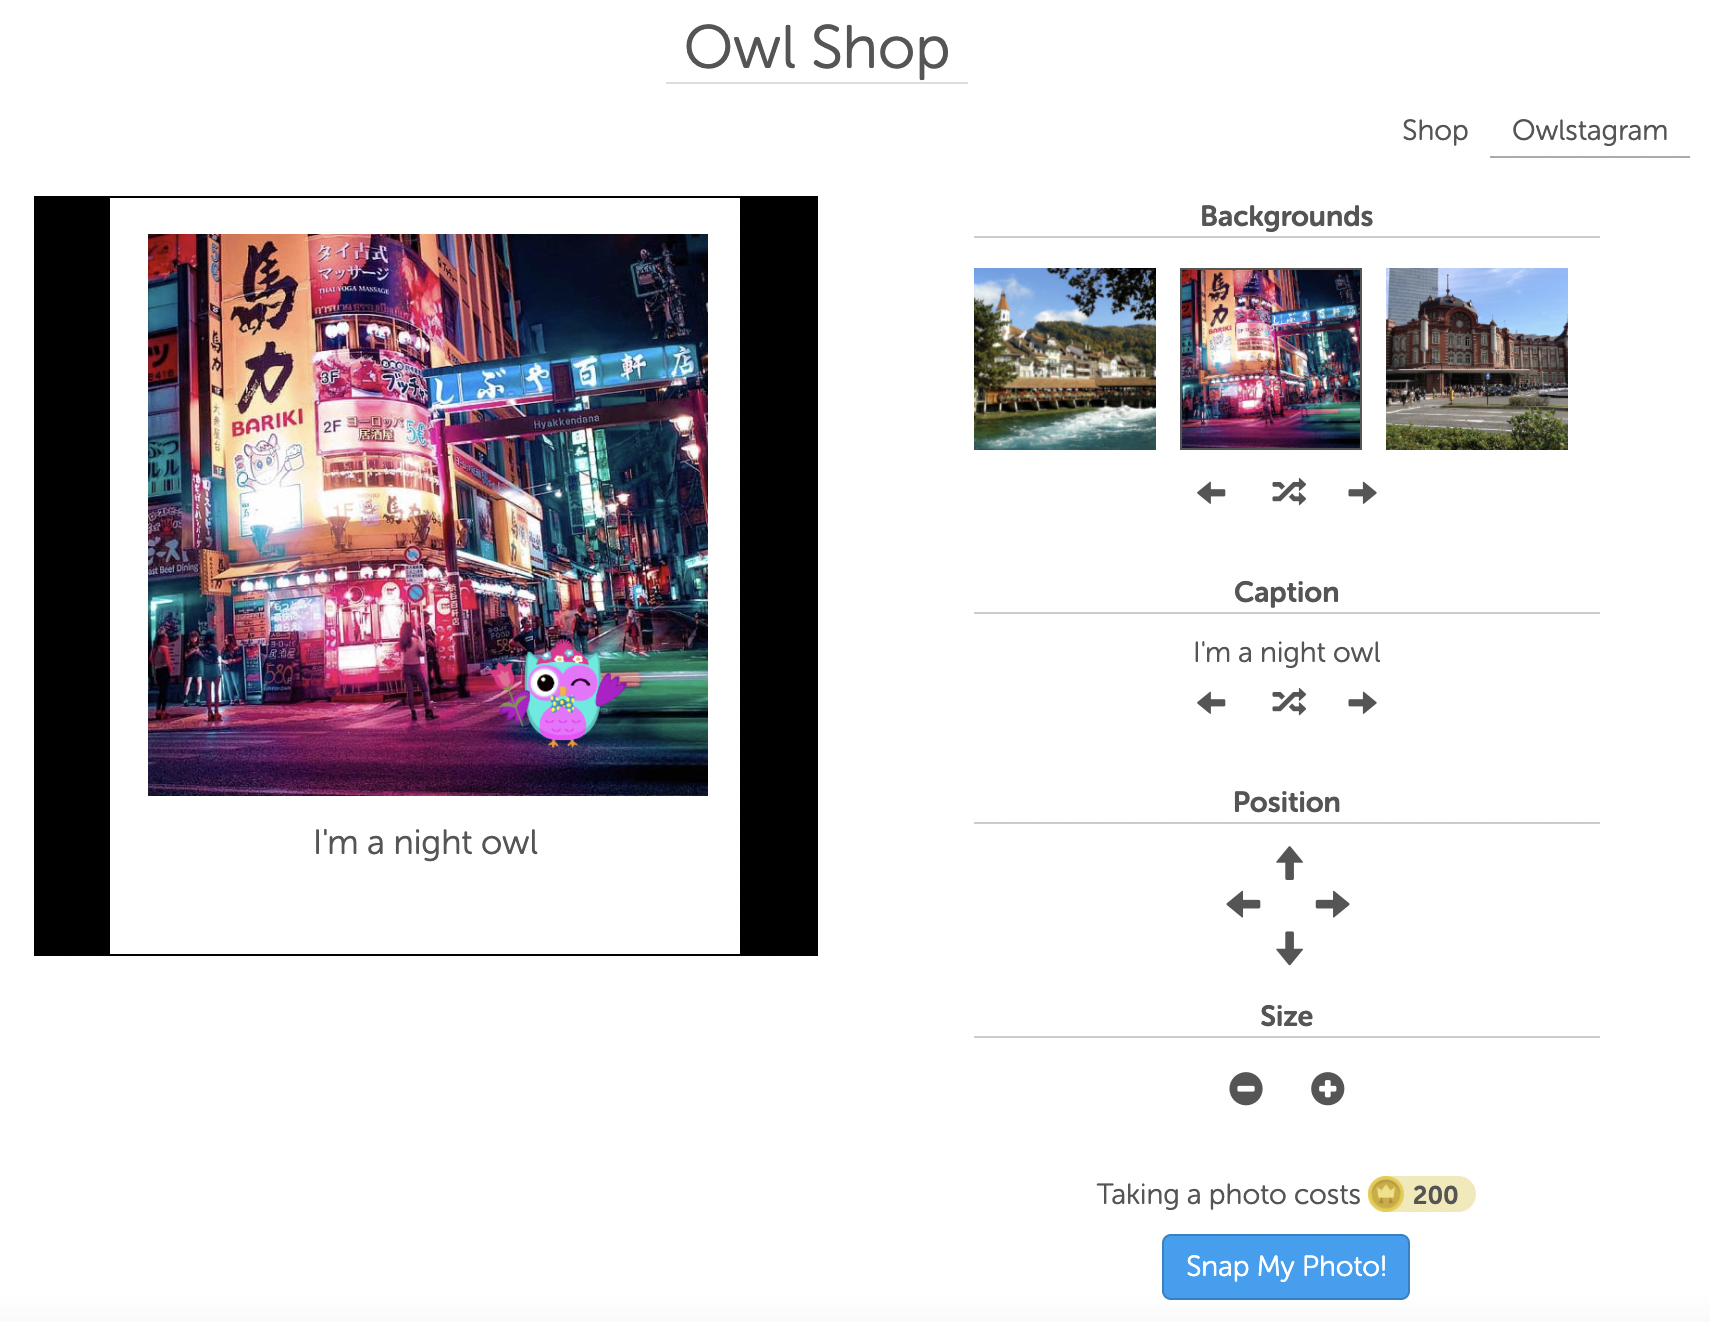Viewport: 1710px width, 1322px height.
Task: Go to next background with right arrow
Action: 1362,493
